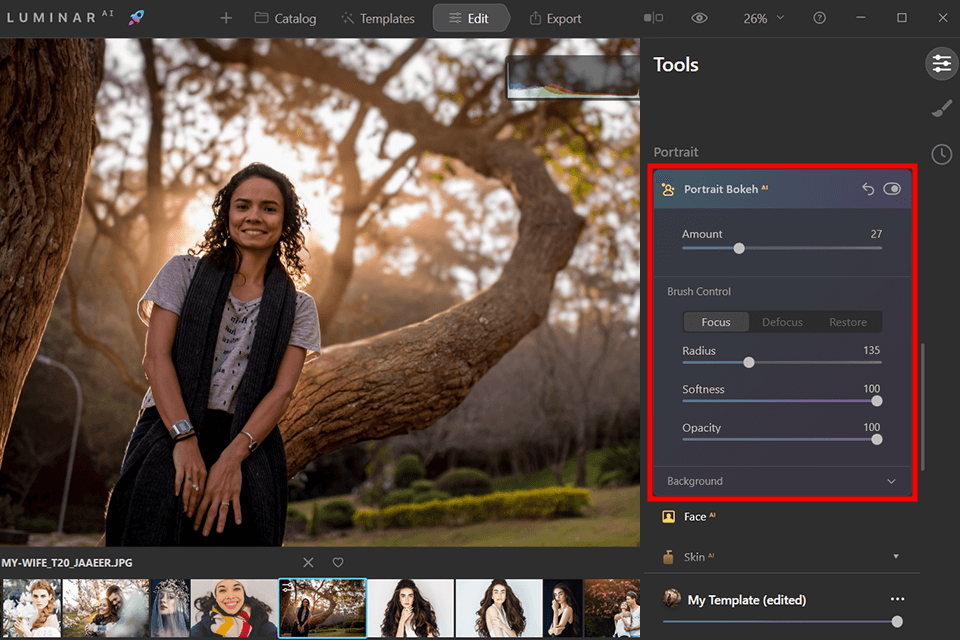
Task: Select the Restore brush mode
Action: 848,322
